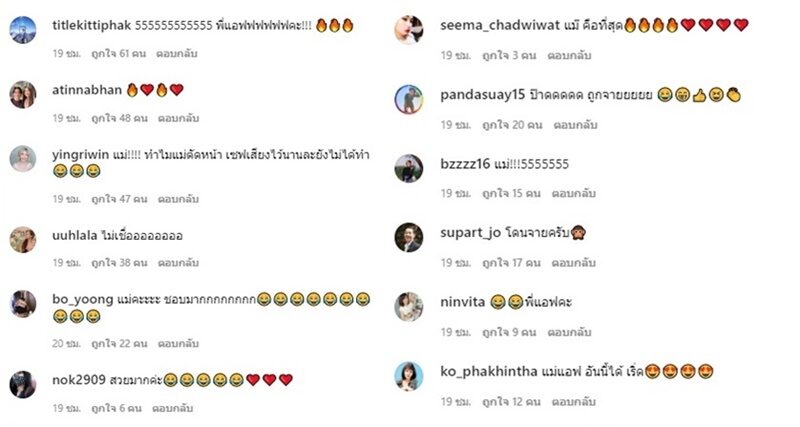Viewport: 800px width, 427px height.
Task: Show the 38 likes on uuhlala's comment
Action: [119, 263]
